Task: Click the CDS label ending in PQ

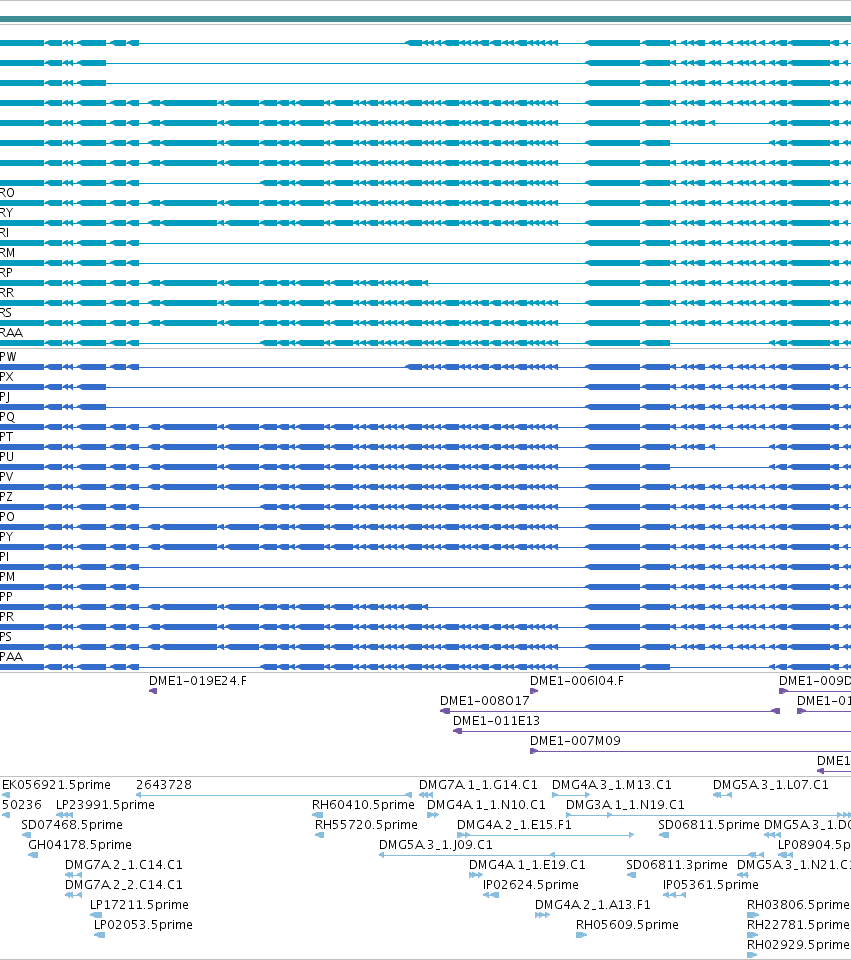Action: point(7,418)
